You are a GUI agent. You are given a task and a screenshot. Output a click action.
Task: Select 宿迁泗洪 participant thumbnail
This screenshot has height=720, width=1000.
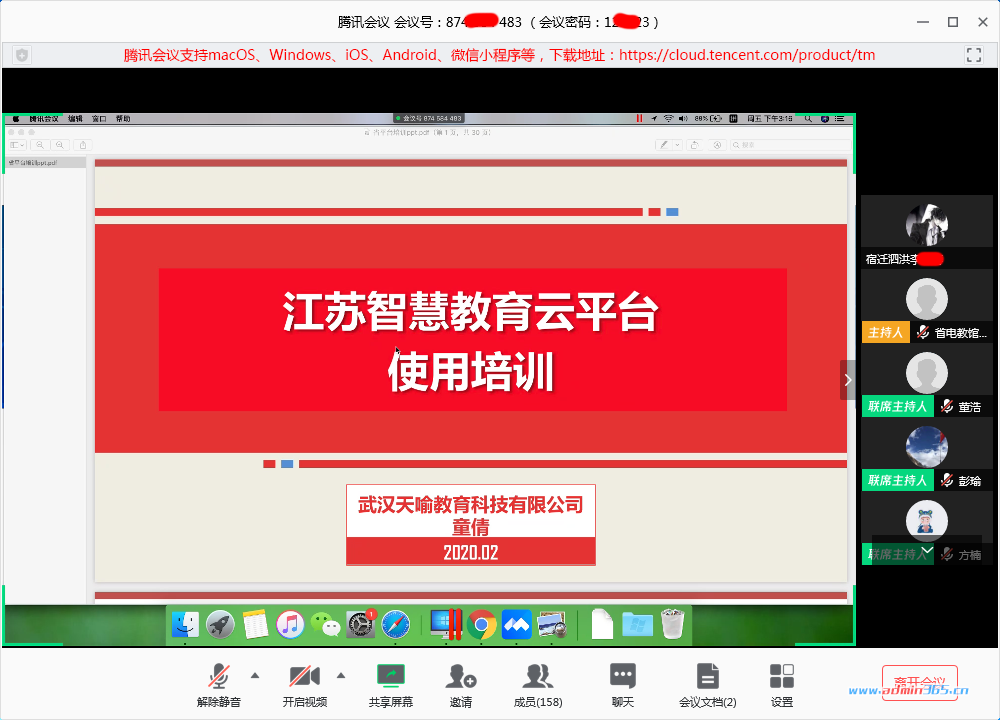coord(927,231)
